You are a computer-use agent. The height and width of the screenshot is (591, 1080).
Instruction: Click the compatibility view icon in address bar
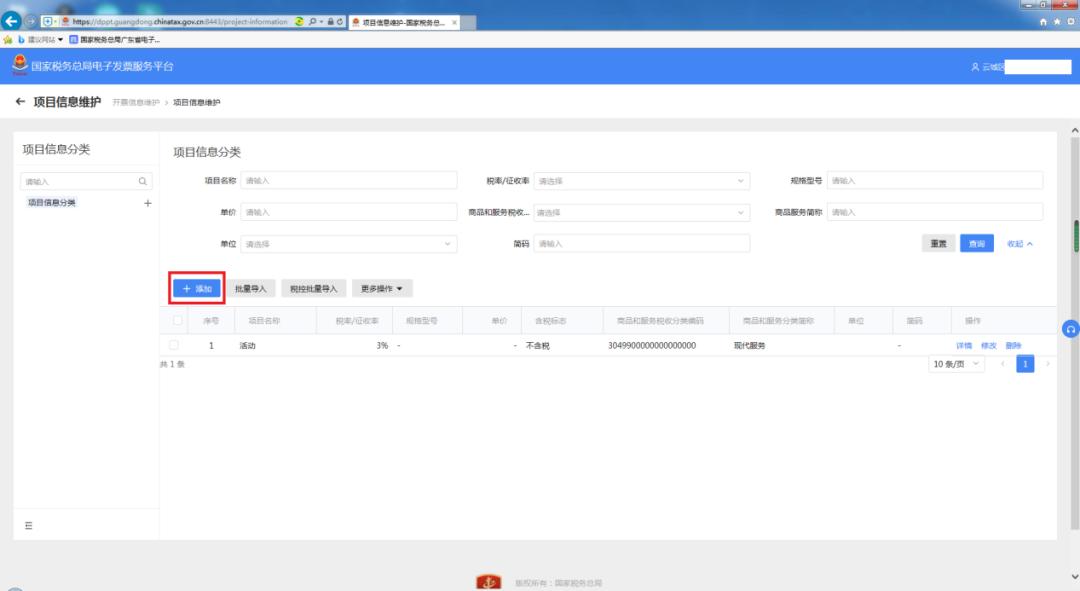click(x=299, y=21)
